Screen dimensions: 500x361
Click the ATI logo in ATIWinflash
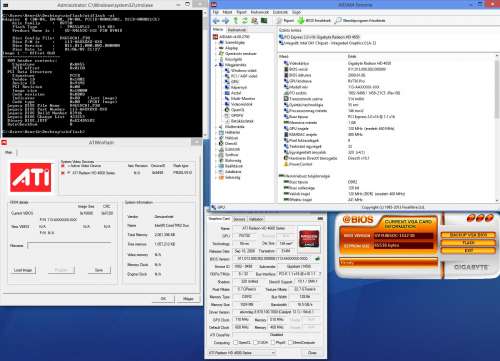(31, 178)
